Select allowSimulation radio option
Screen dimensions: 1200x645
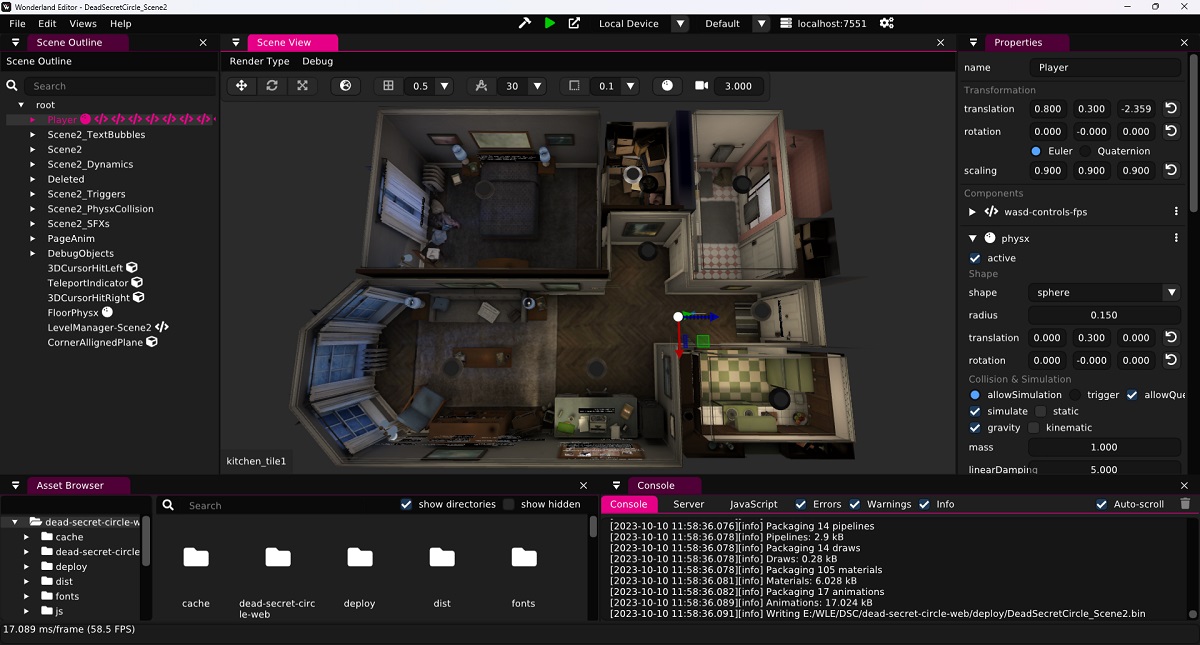point(975,395)
